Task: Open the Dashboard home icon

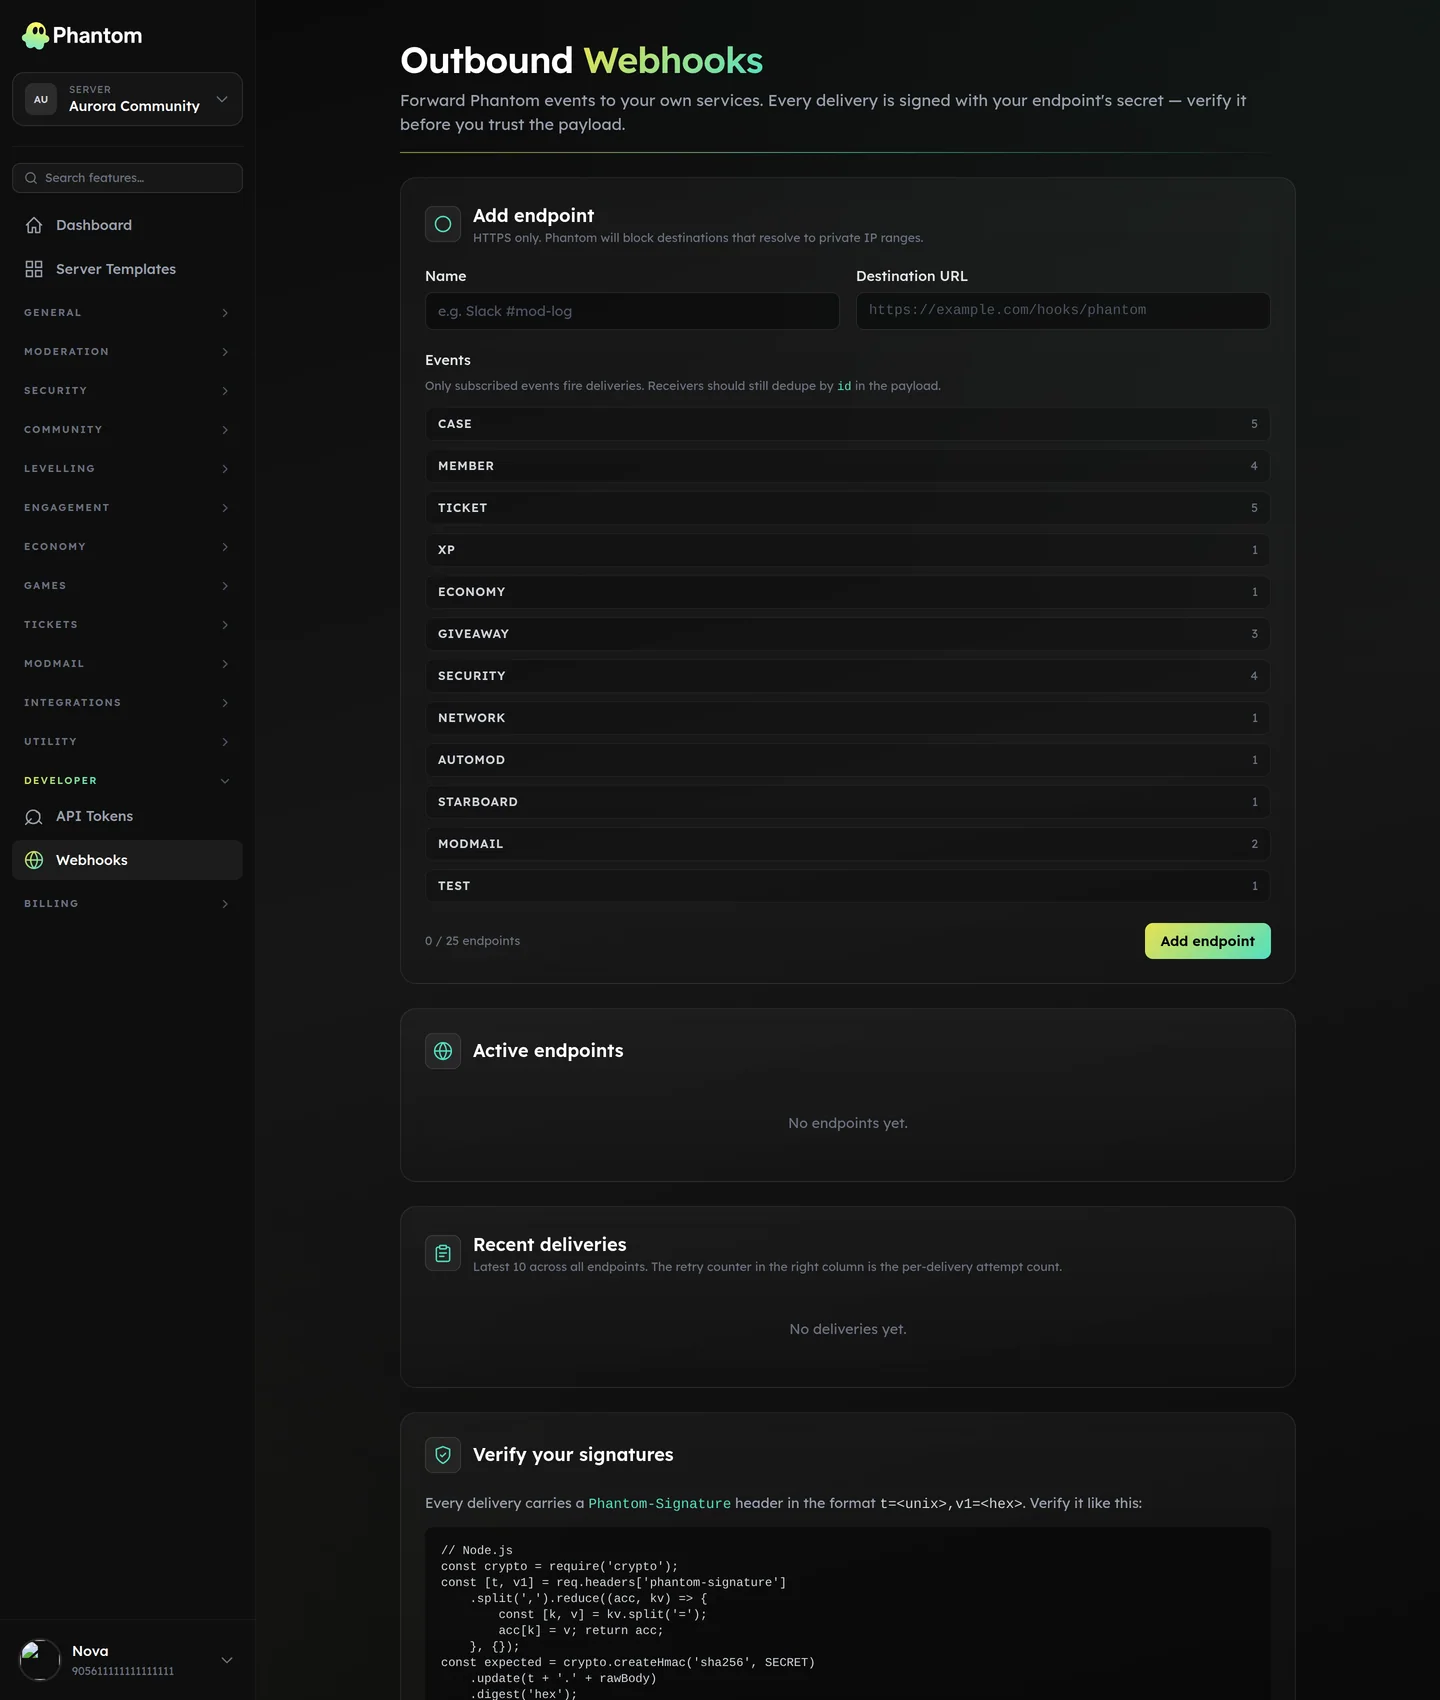Action: point(34,225)
